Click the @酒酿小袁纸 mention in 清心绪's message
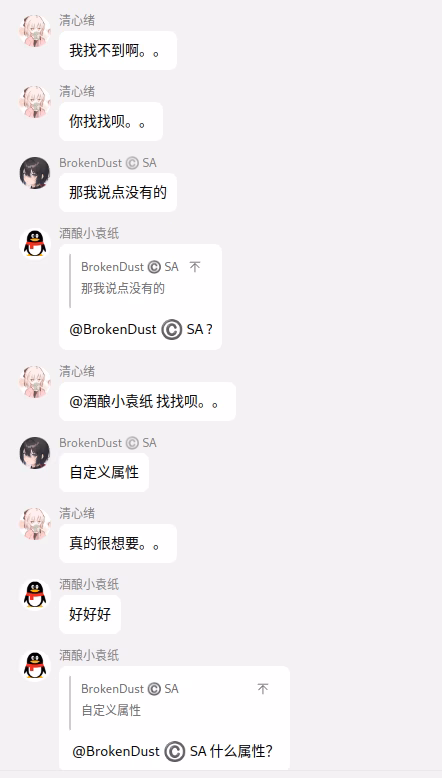This screenshot has width=442, height=778. (x=111, y=401)
